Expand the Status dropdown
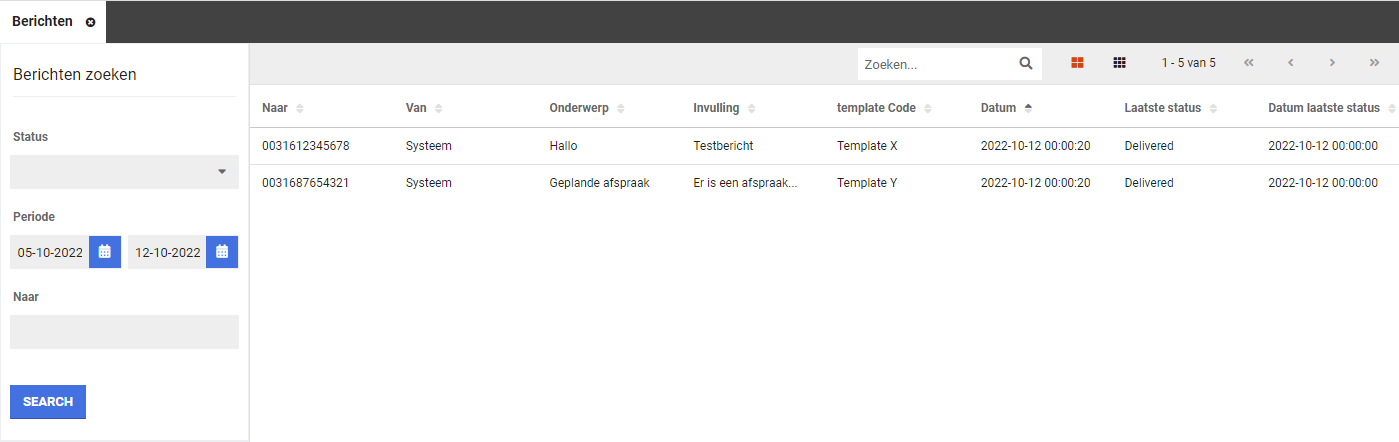The image size is (1399, 442). pos(124,172)
